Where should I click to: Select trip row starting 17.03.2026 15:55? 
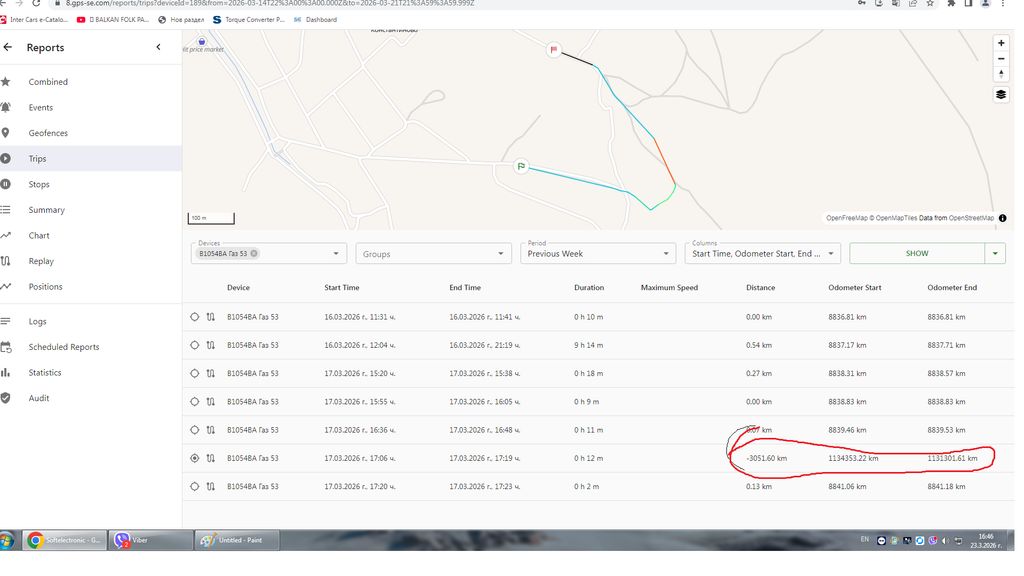195,402
